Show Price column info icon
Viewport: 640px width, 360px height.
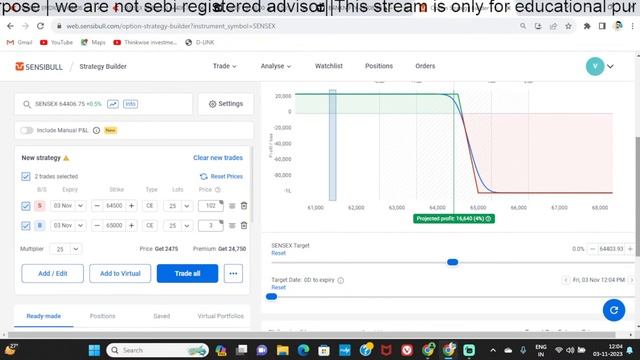click(x=218, y=190)
